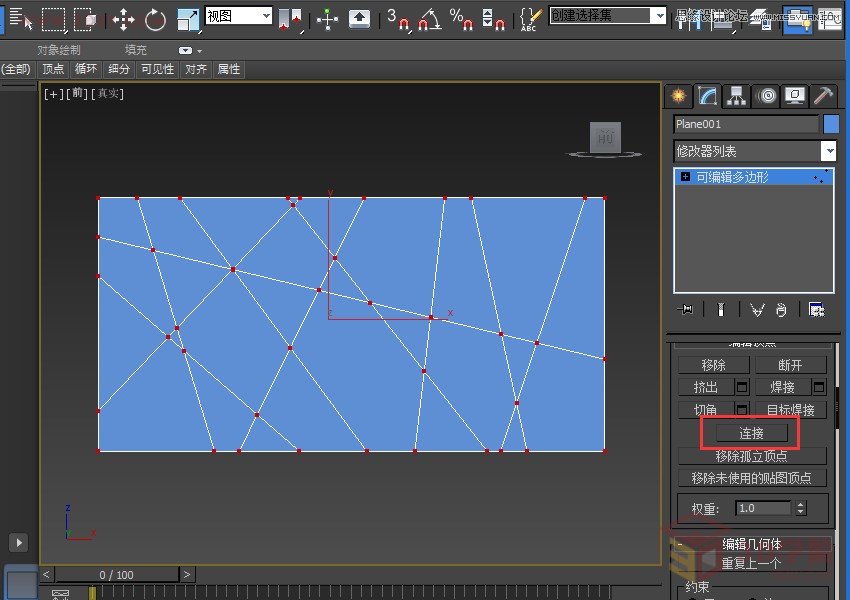The height and width of the screenshot is (600, 850).
Task: Click the Show End Result icon
Action: tap(721, 310)
